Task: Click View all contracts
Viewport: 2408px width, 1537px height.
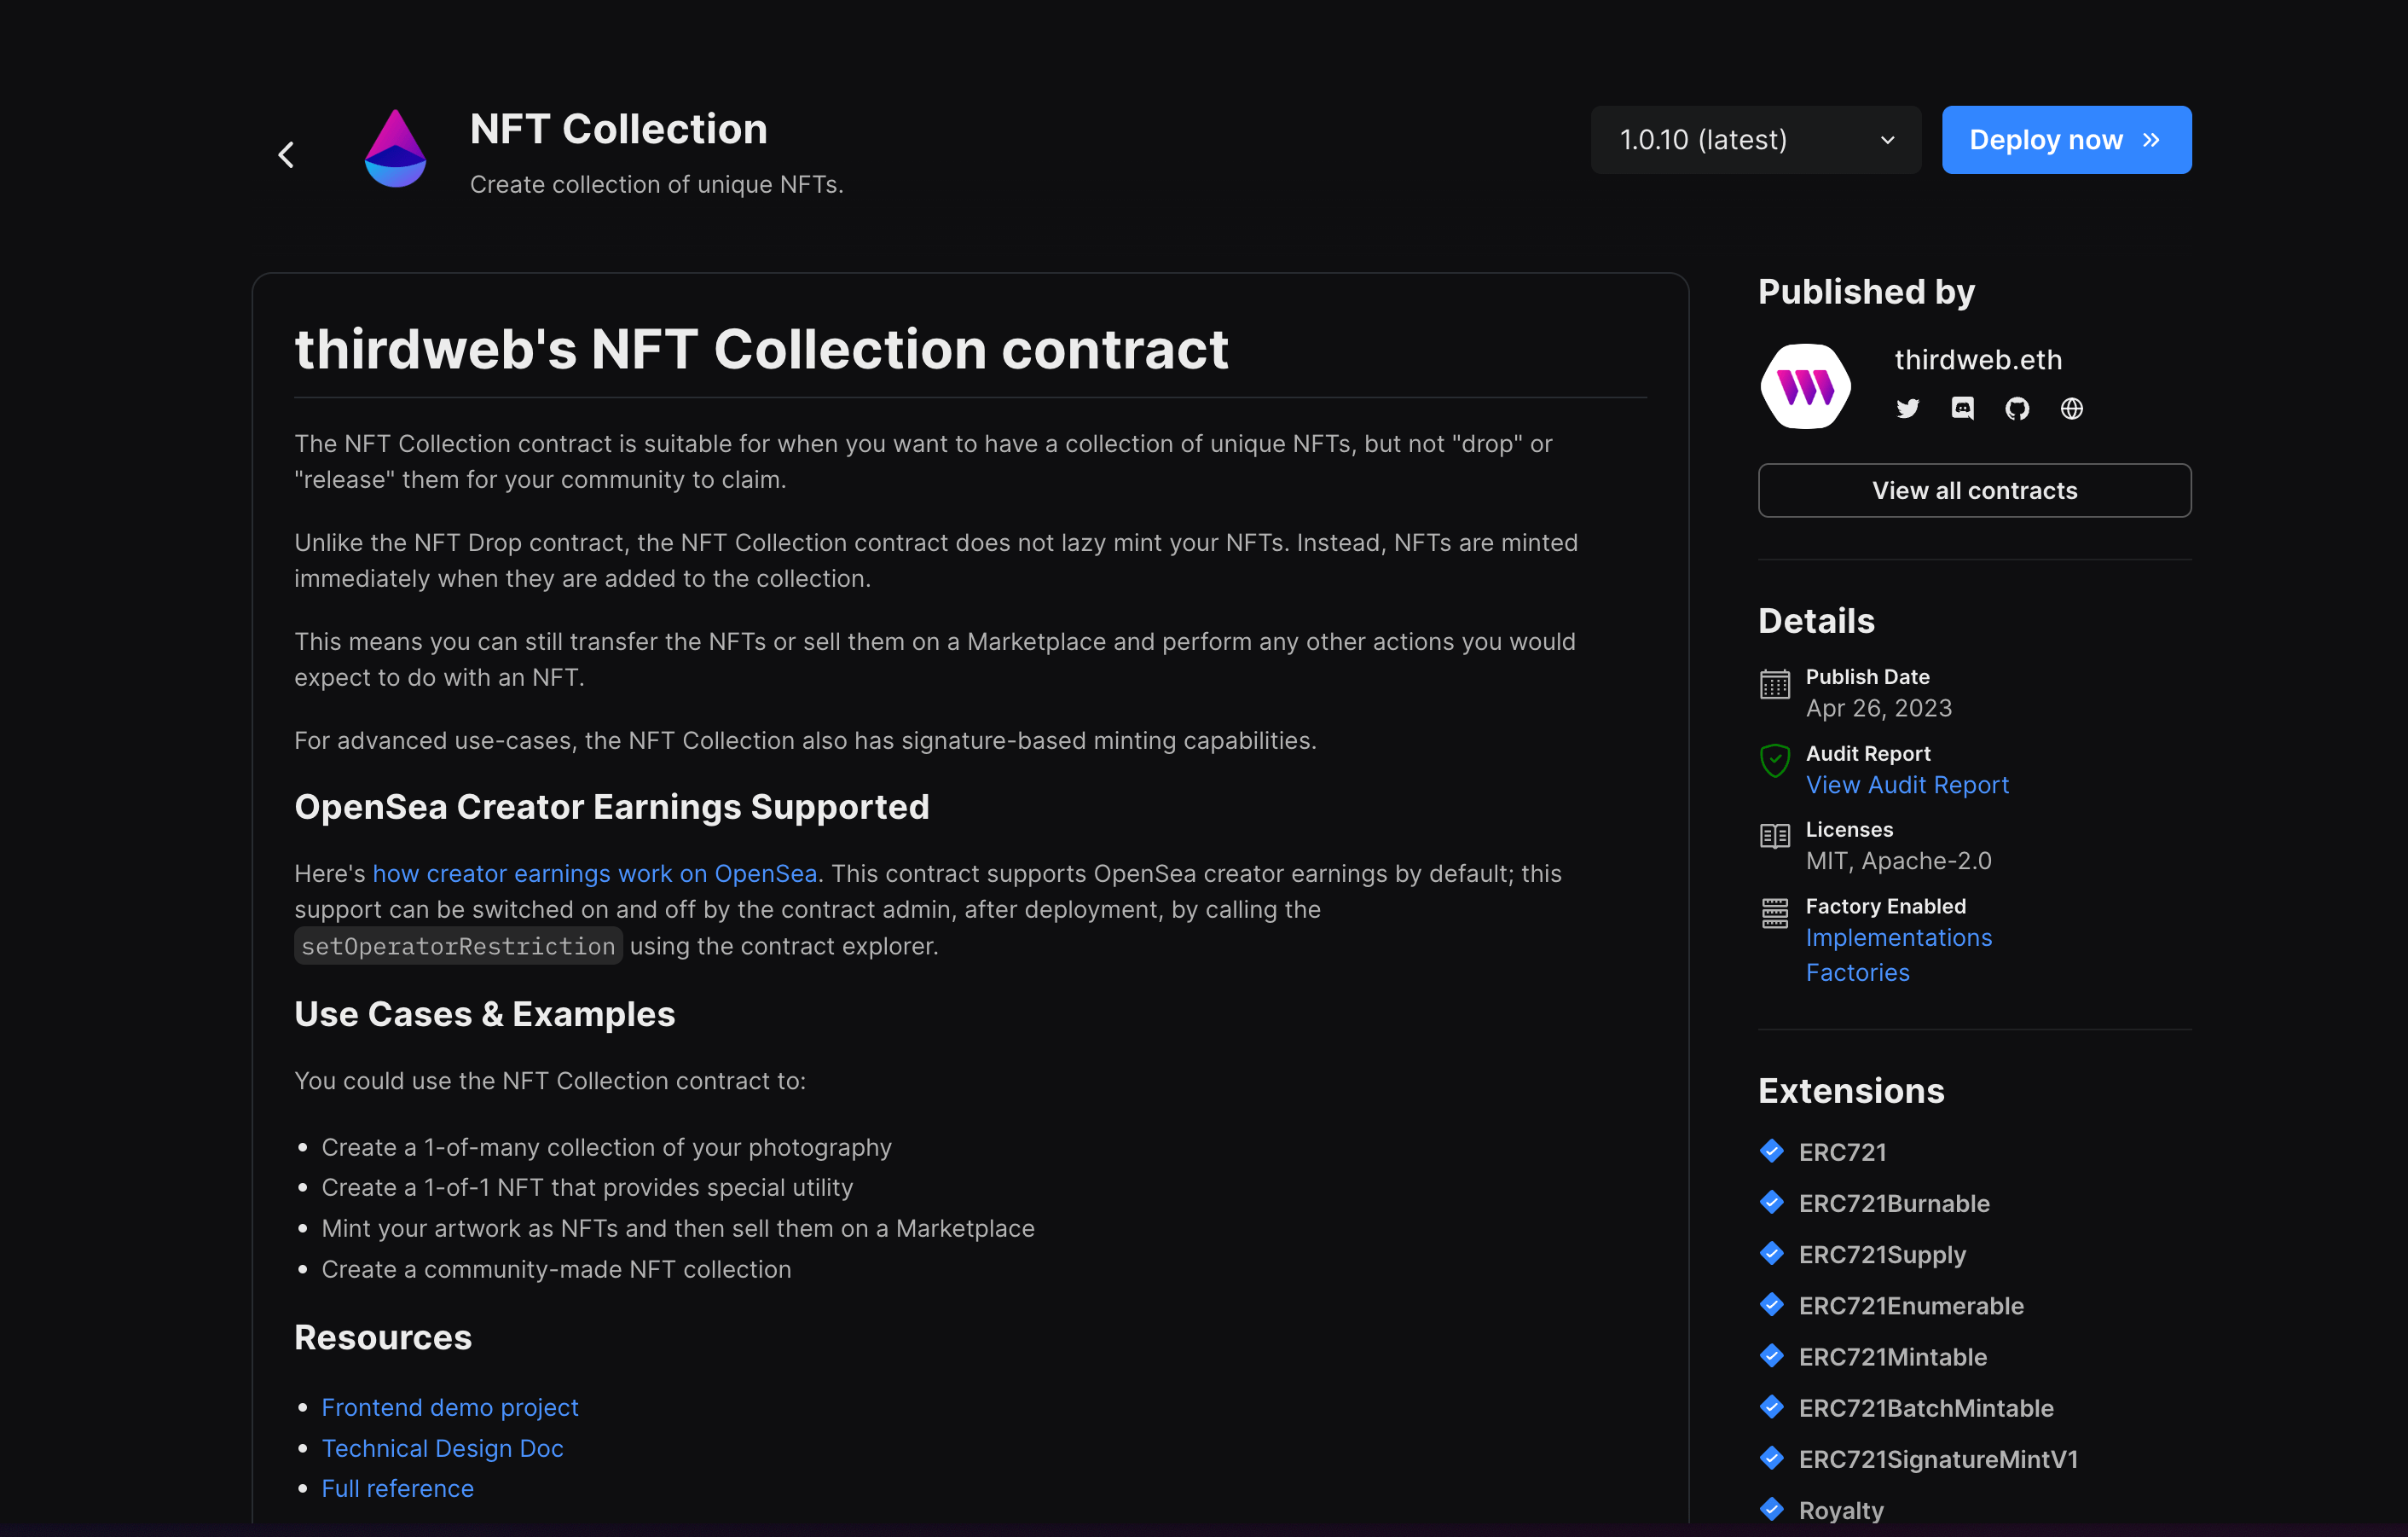Action: (1974, 490)
